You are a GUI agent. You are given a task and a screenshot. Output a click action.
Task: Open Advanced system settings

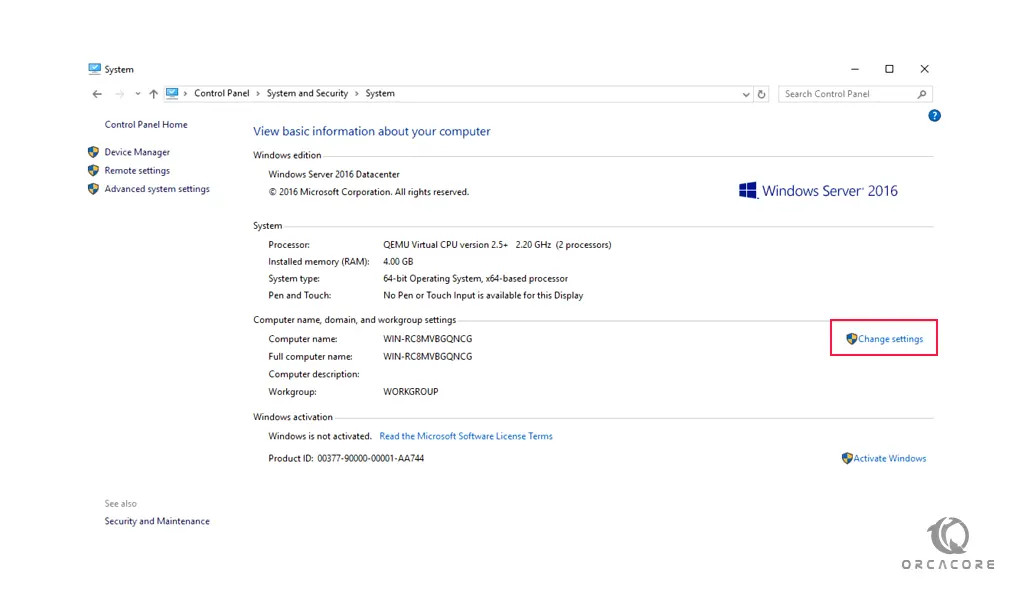[157, 189]
